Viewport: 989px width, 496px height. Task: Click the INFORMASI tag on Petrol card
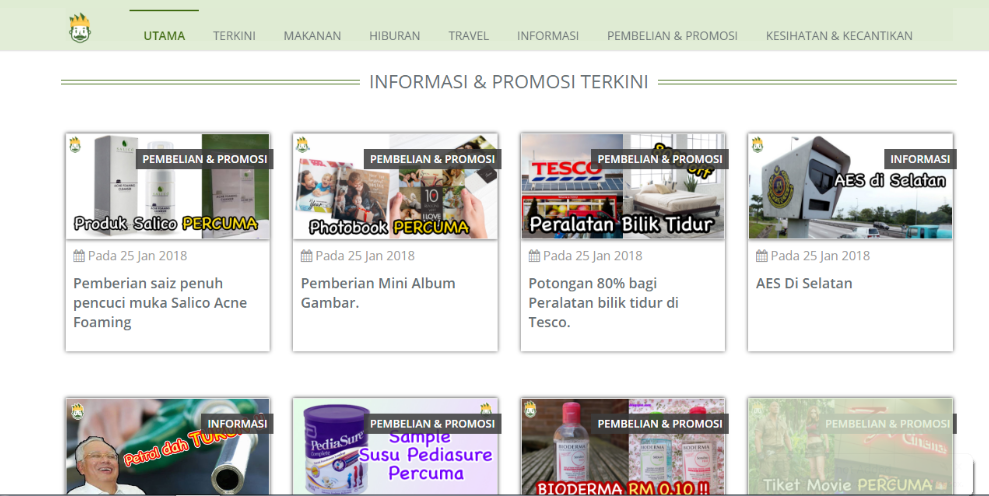coord(237,424)
